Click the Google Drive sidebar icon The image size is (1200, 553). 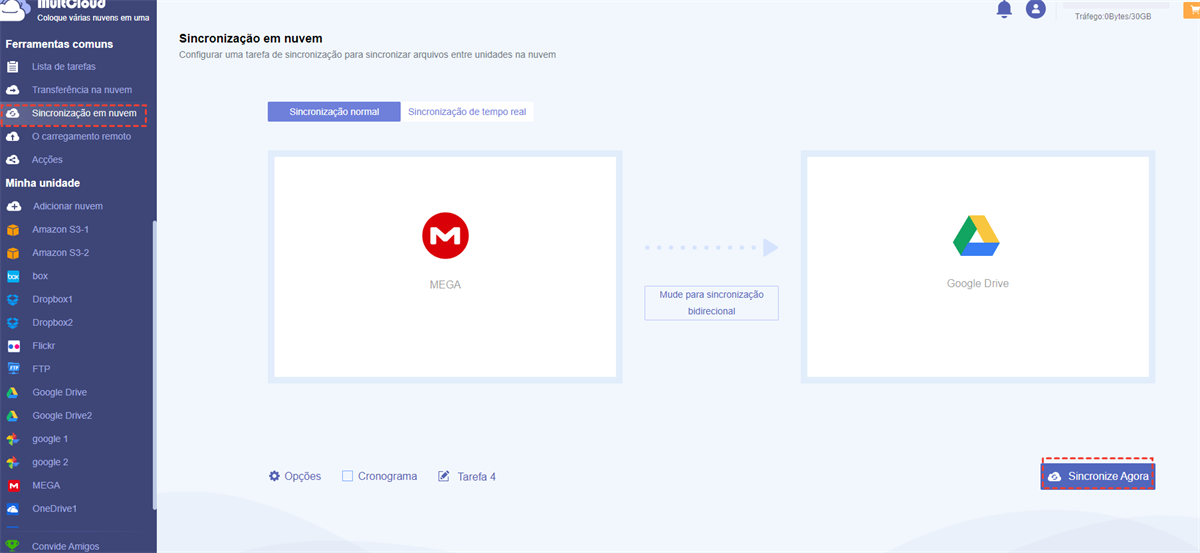click(x=13, y=393)
